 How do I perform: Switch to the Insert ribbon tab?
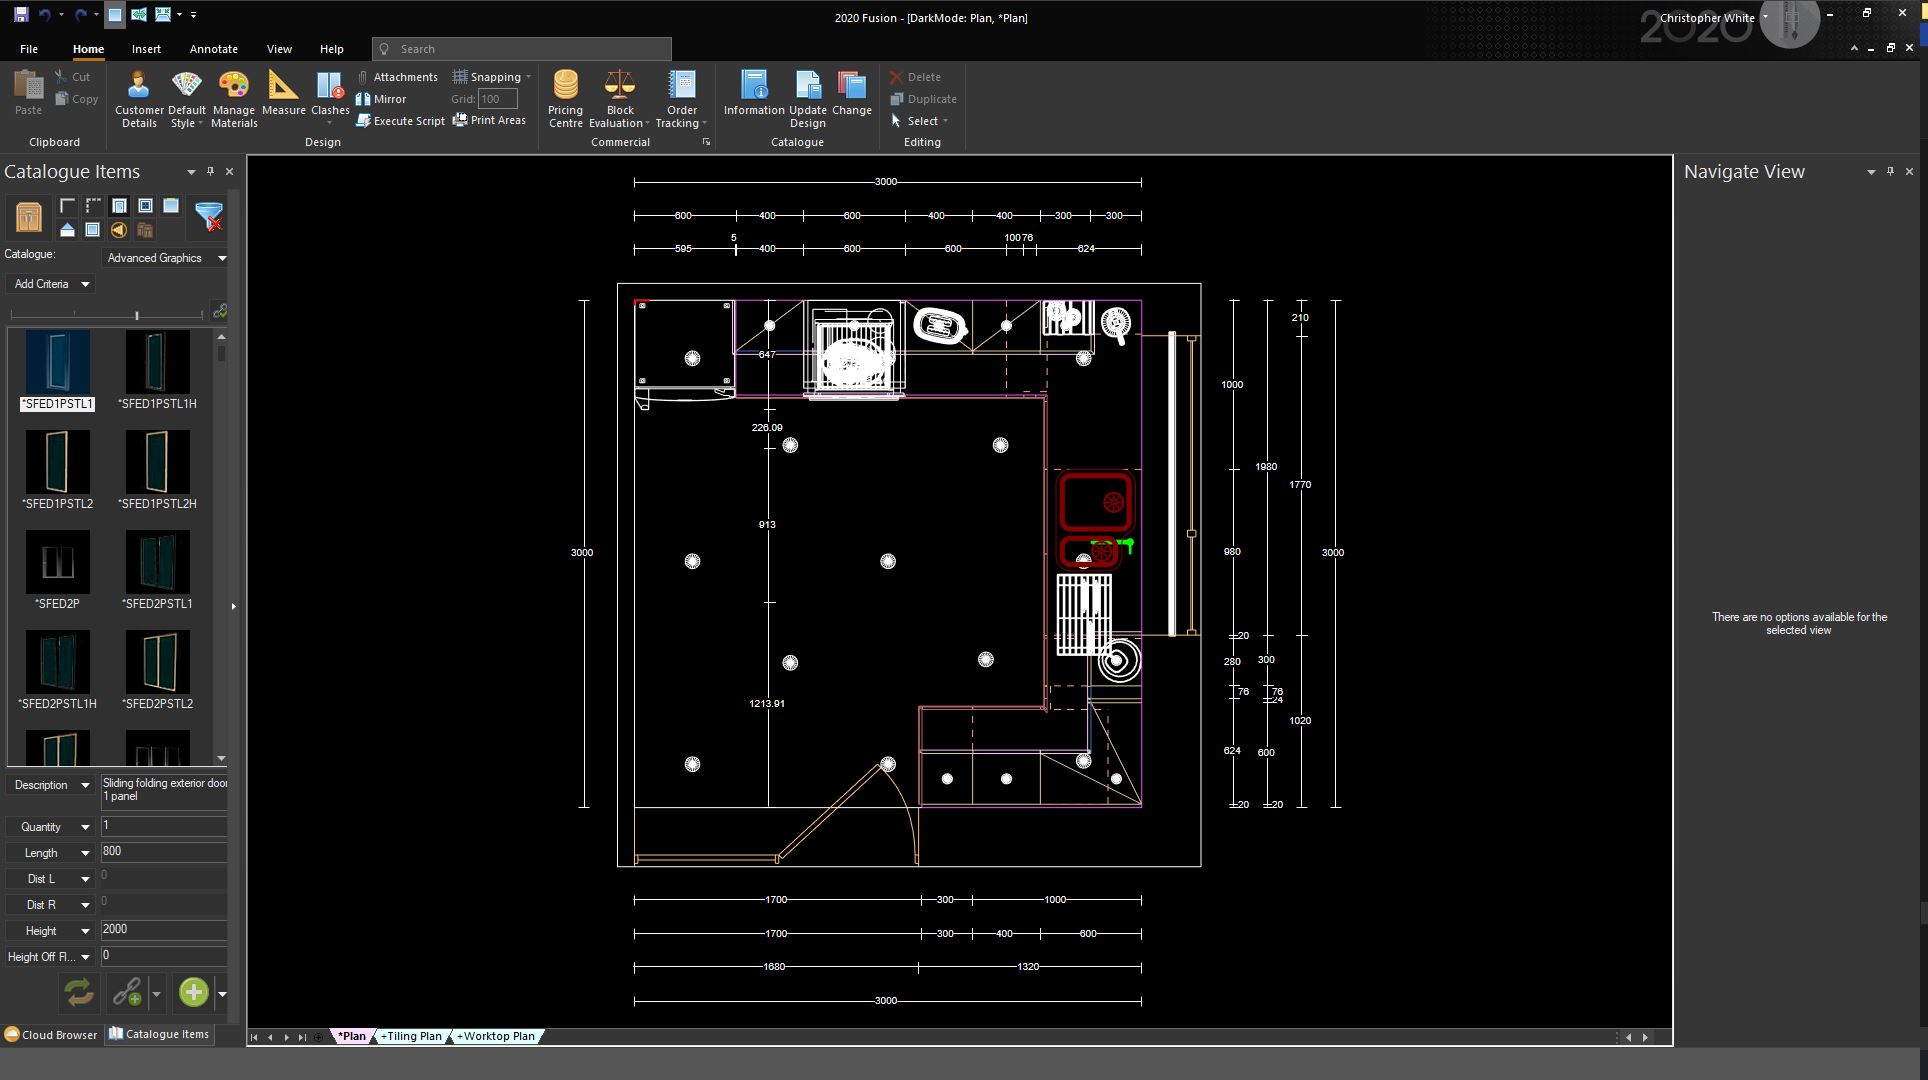[x=146, y=49]
